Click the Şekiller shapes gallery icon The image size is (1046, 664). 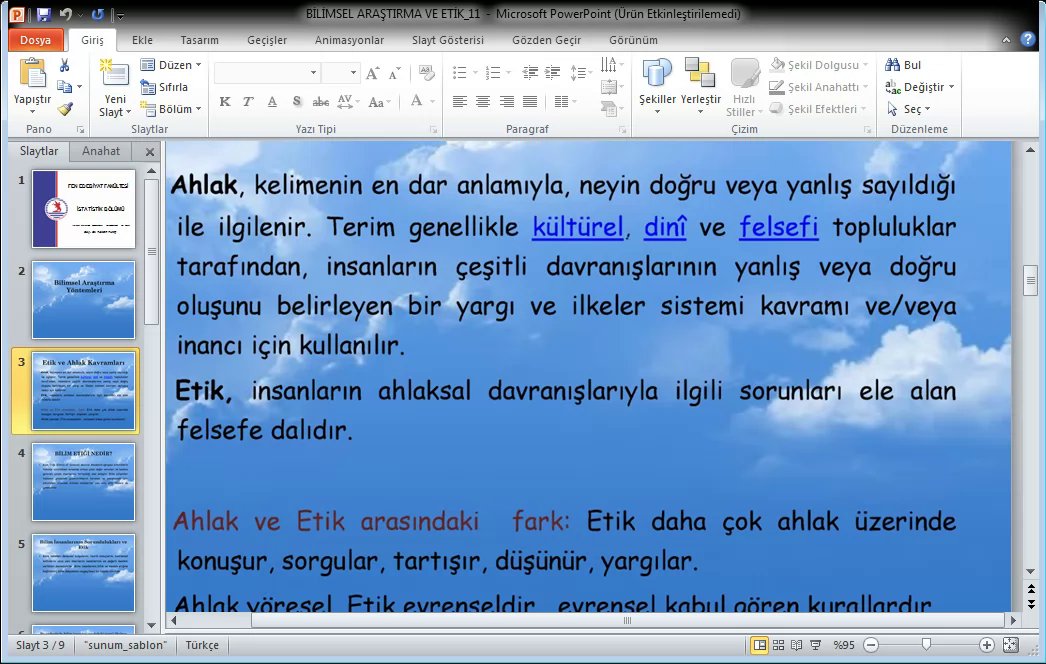[657, 73]
